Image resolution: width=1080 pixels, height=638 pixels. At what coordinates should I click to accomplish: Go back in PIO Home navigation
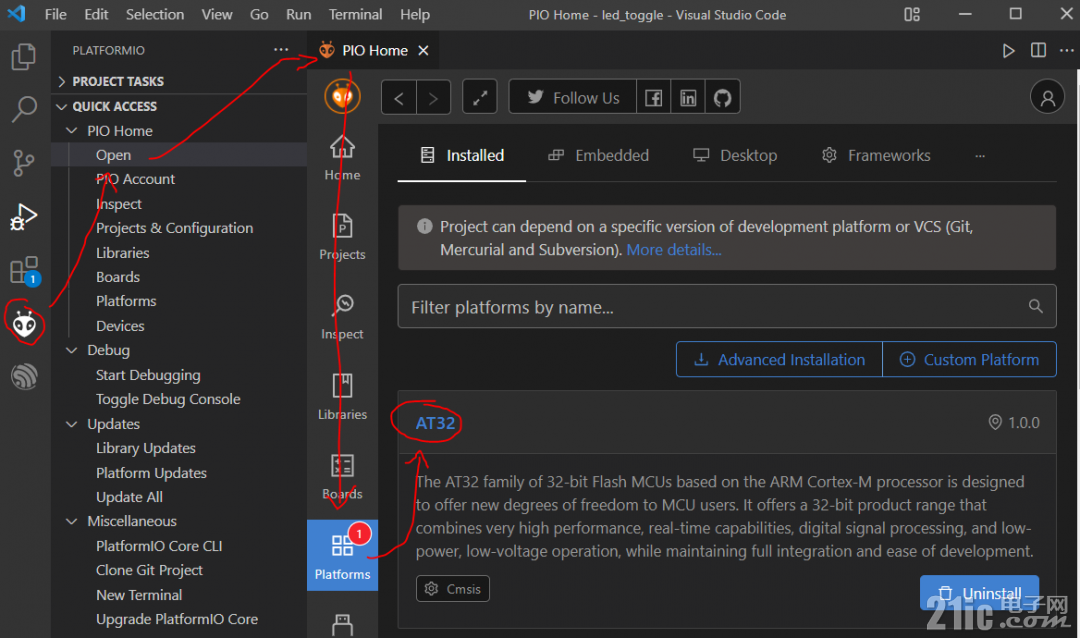[x=399, y=98]
